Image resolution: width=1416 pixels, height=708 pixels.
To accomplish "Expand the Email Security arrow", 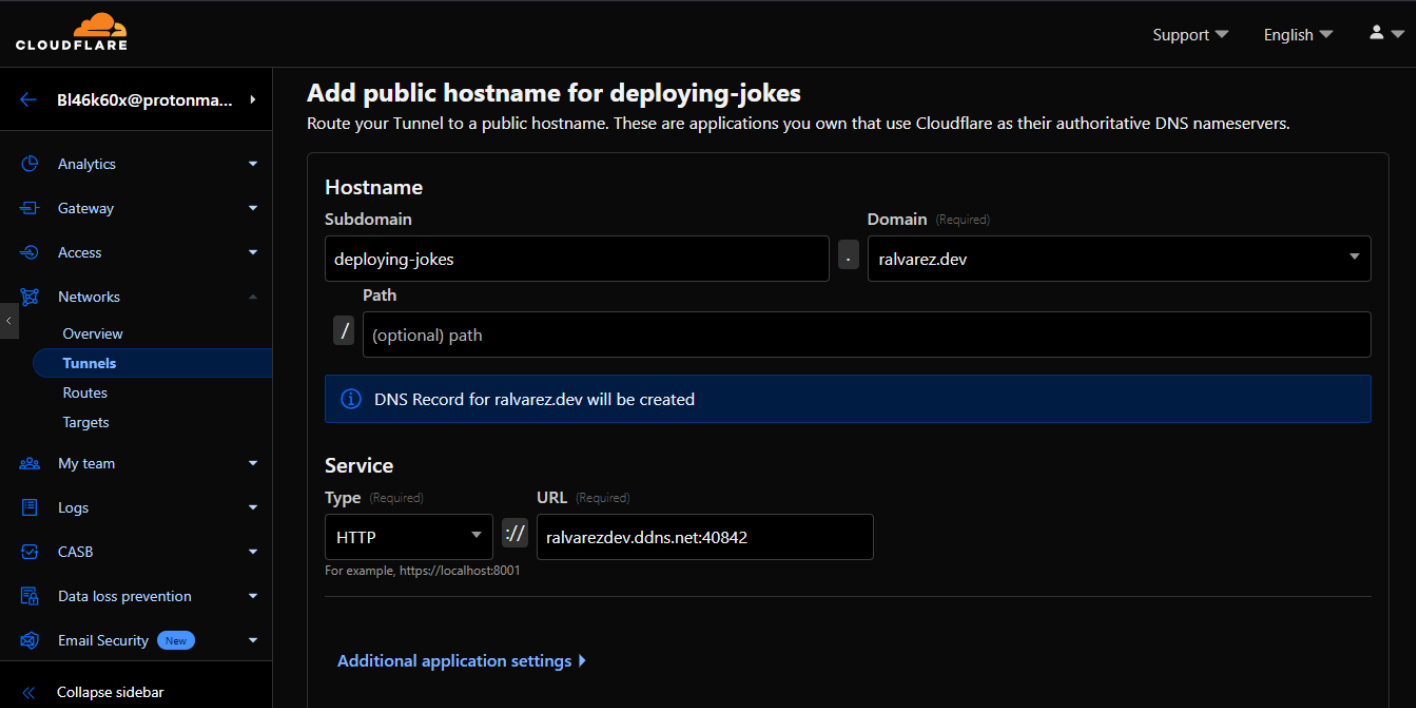I will point(253,640).
